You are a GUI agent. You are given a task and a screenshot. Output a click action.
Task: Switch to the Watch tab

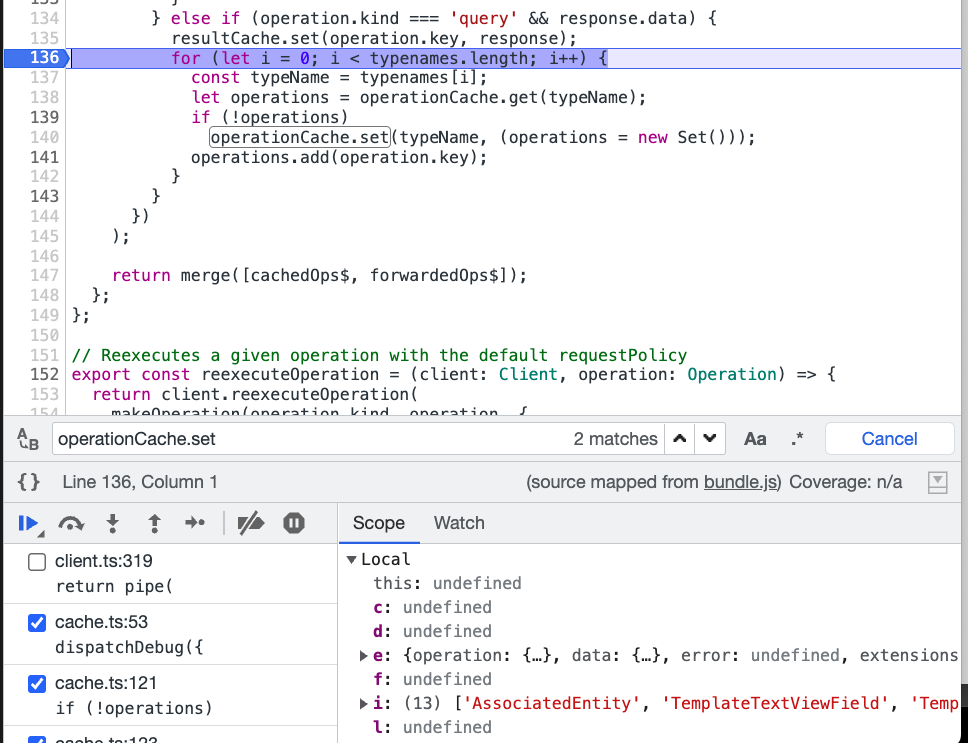pyautogui.click(x=459, y=522)
